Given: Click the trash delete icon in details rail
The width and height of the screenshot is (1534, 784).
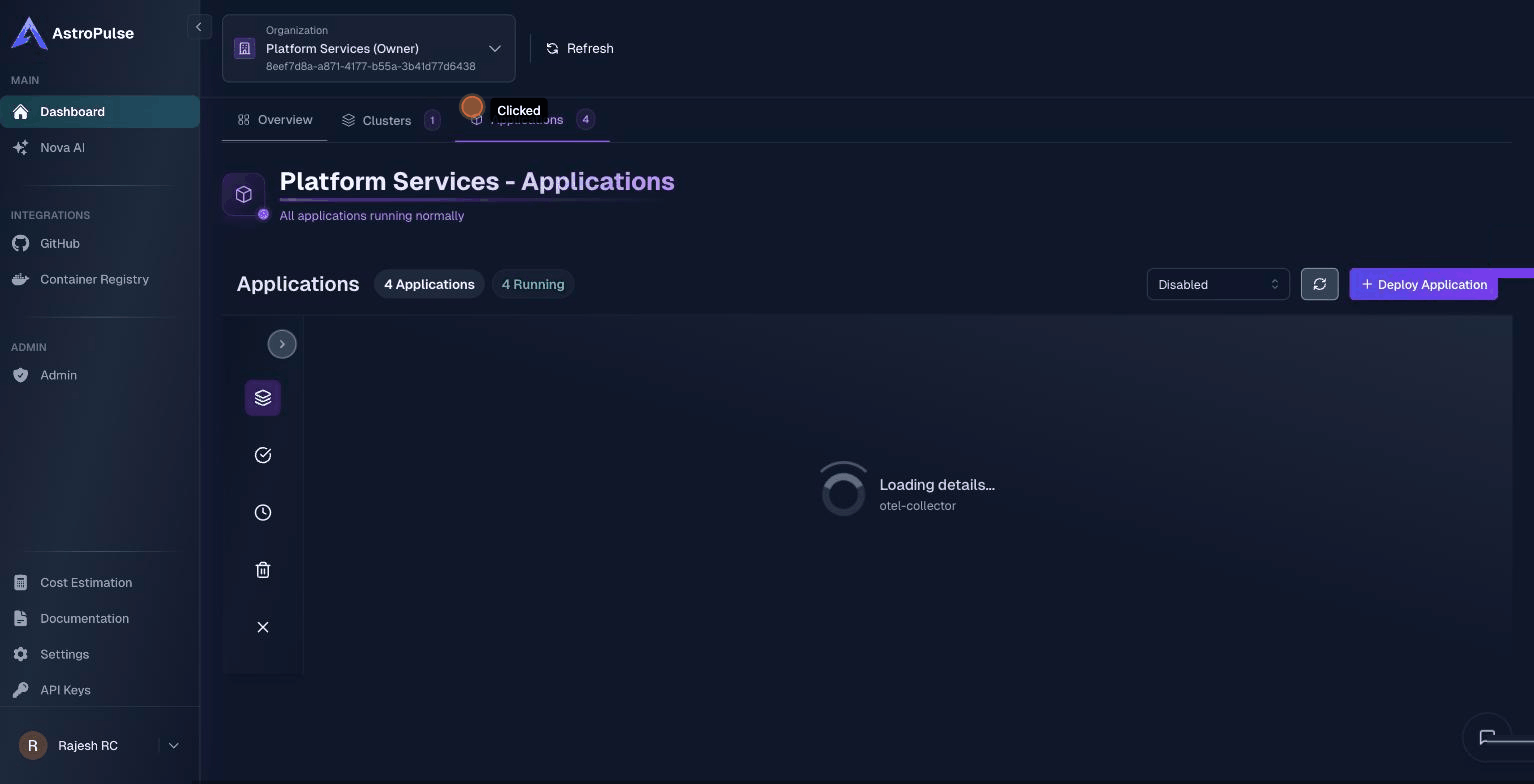Looking at the screenshot, I should (263, 570).
